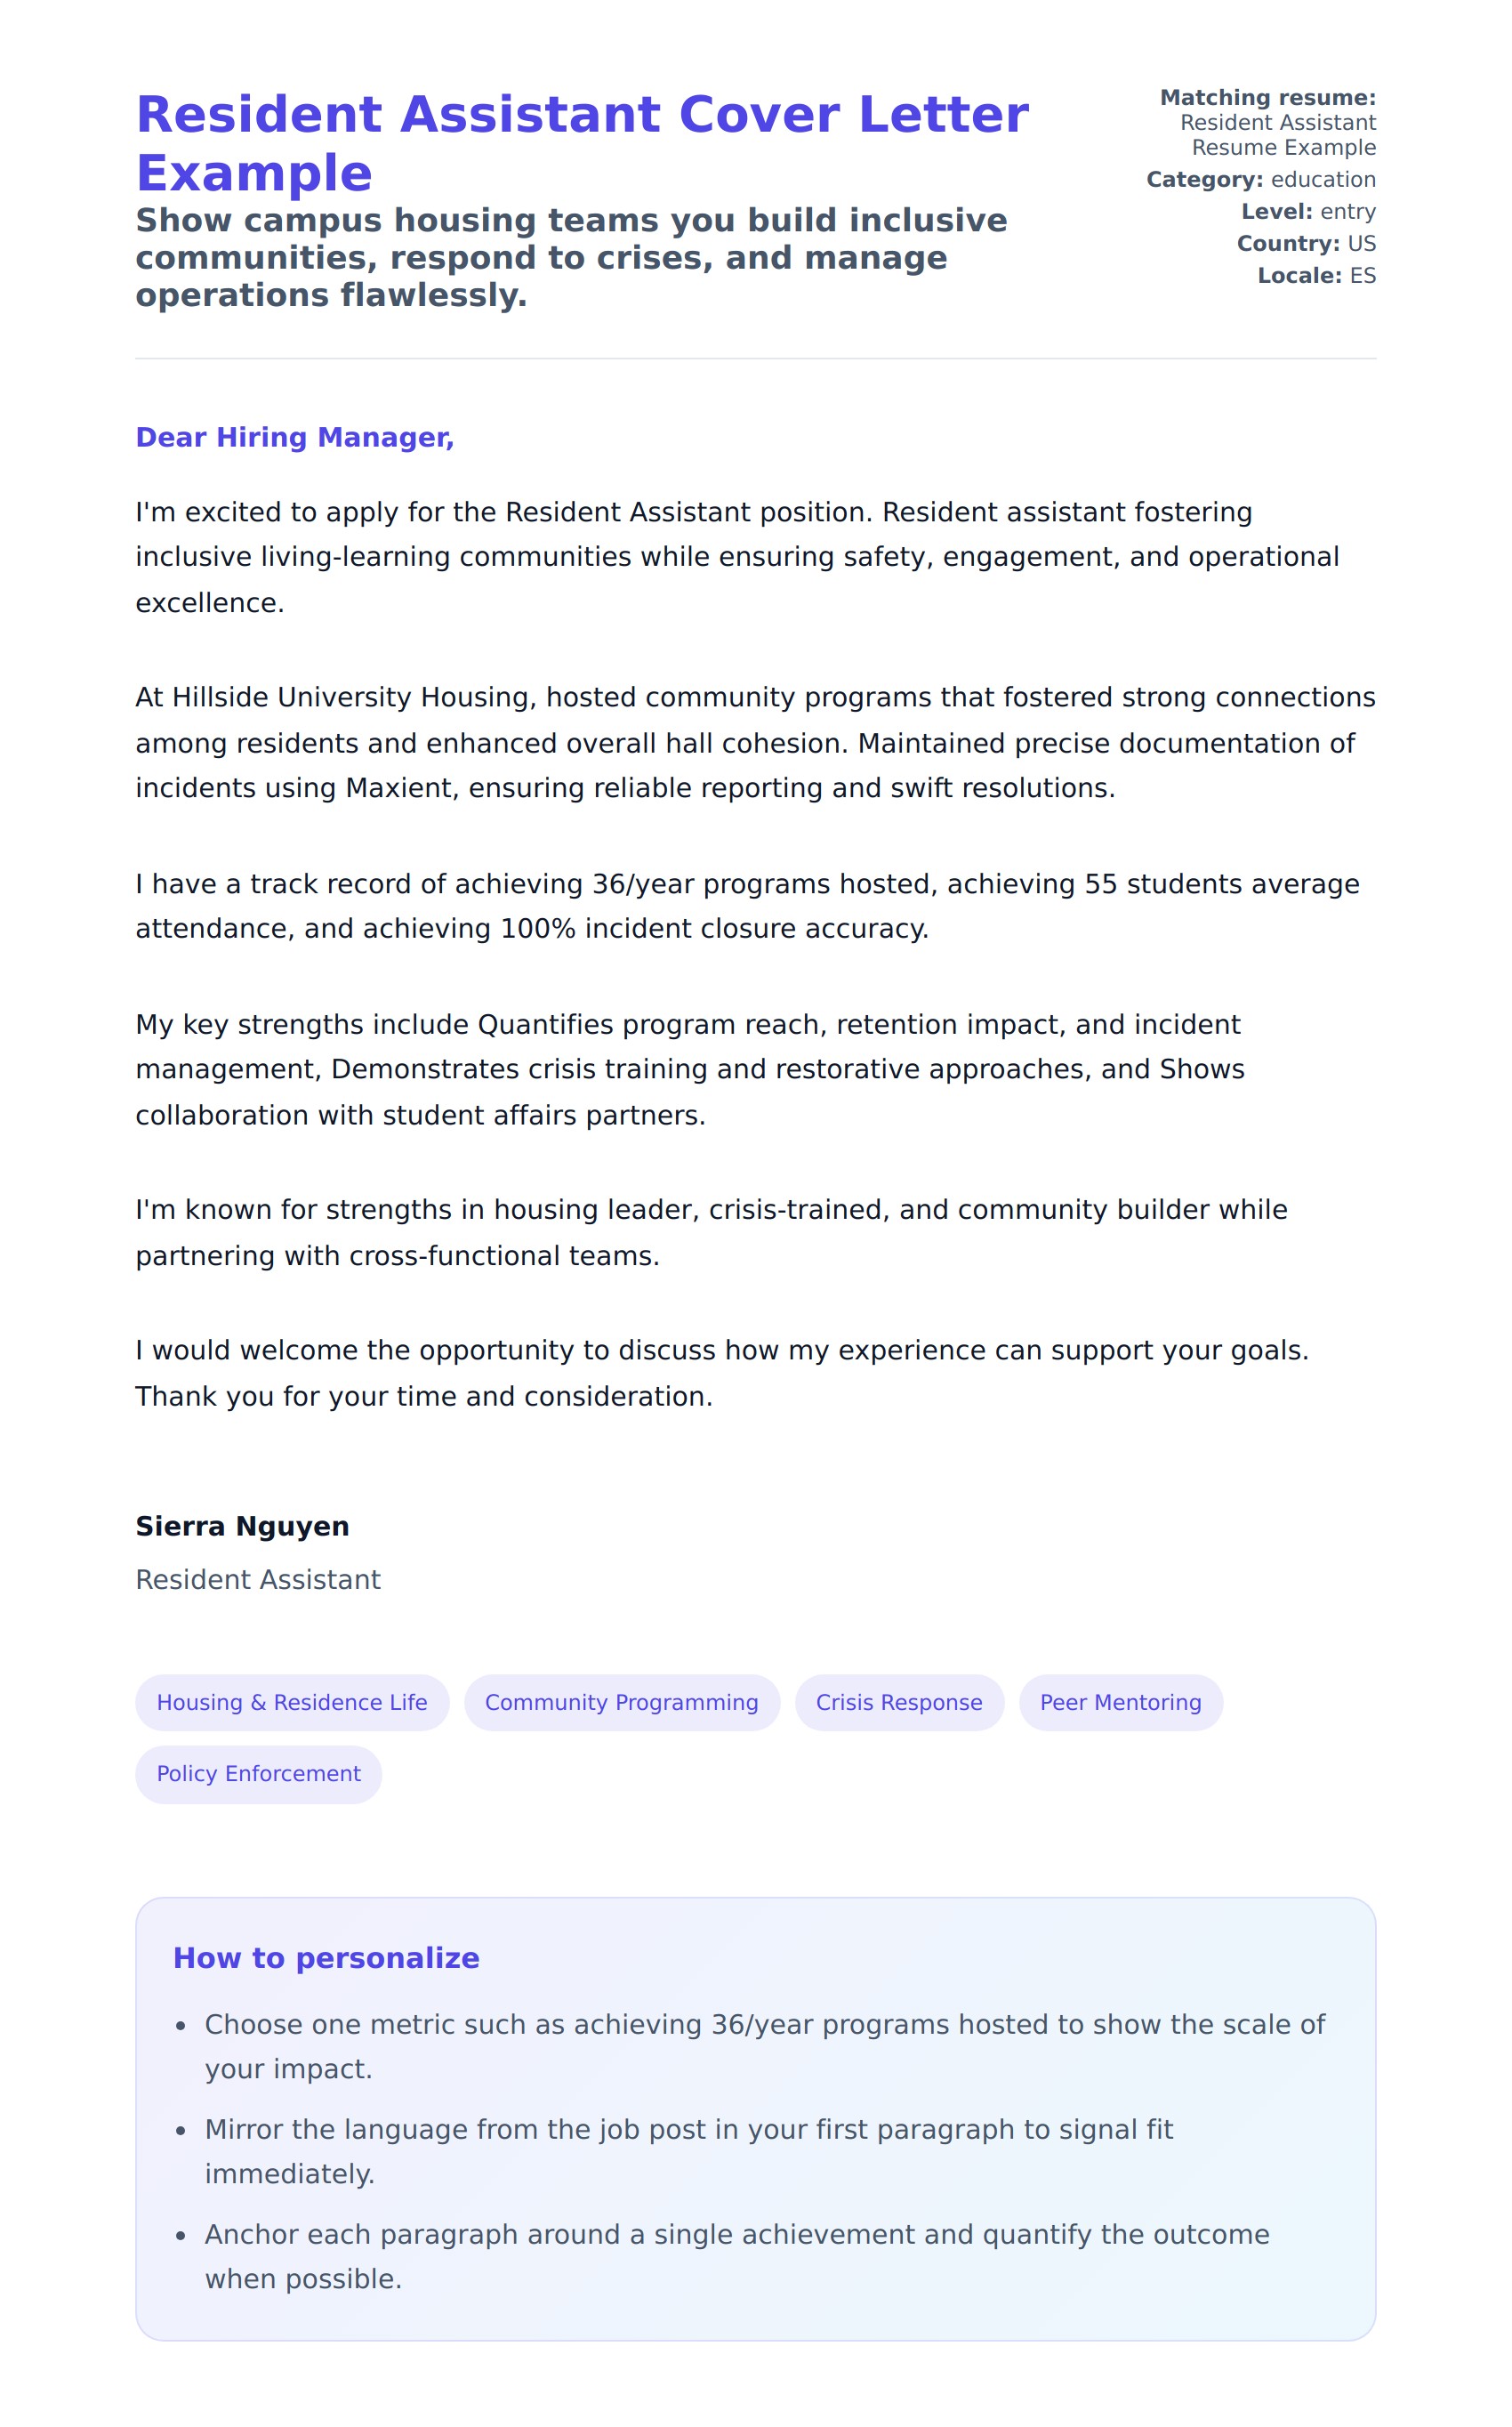Click the Resident Assistant title under signature
Image resolution: width=1512 pixels, height=2427 pixels.
tap(258, 1580)
